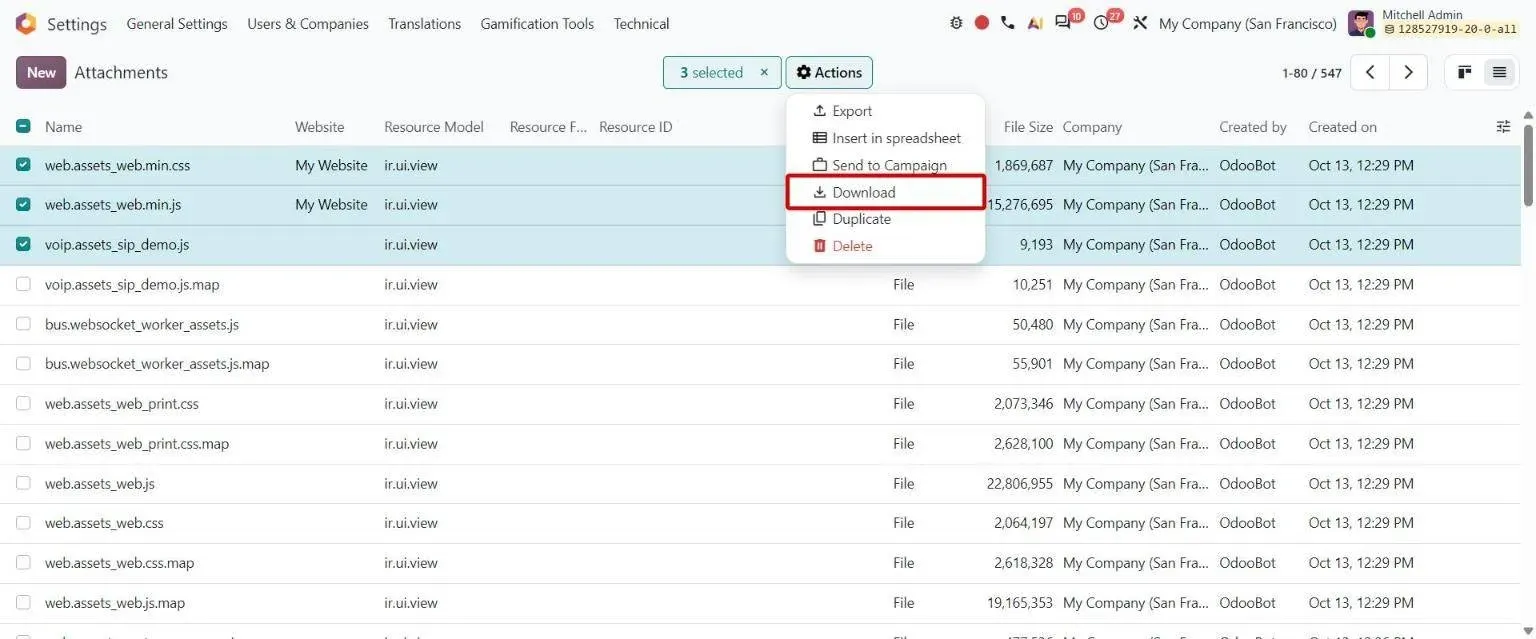Screen dimensions: 1536x639
Task: Sort by the Resource Model column header
Action: tap(434, 127)
